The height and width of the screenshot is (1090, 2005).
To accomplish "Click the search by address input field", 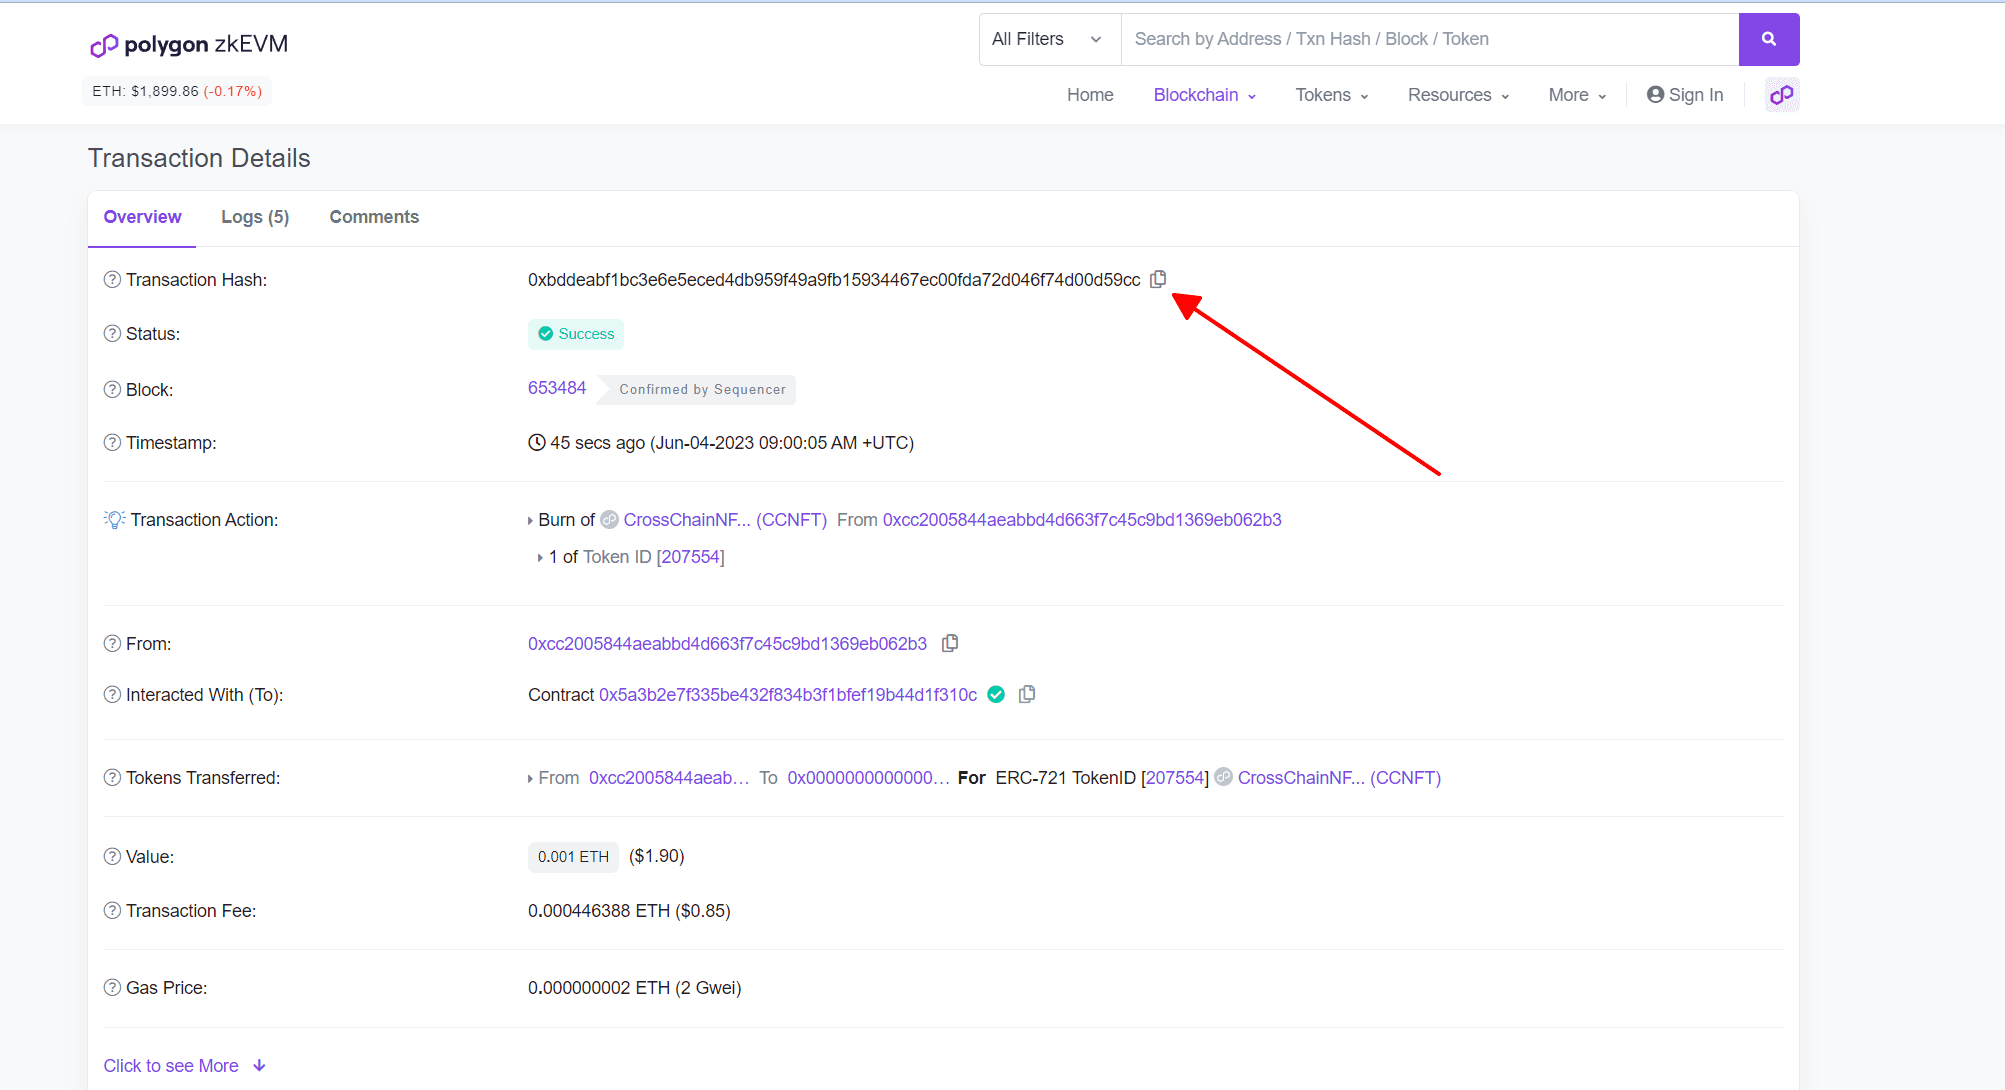I will pos(1430,39).
